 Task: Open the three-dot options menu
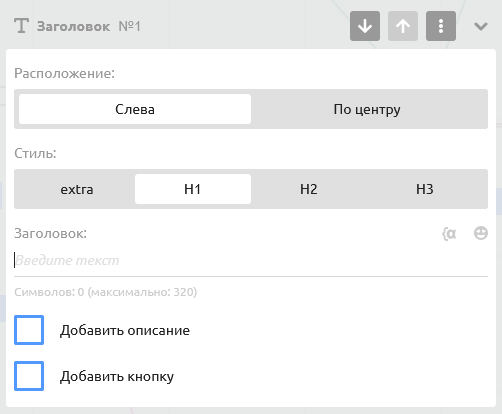point(441,26)
